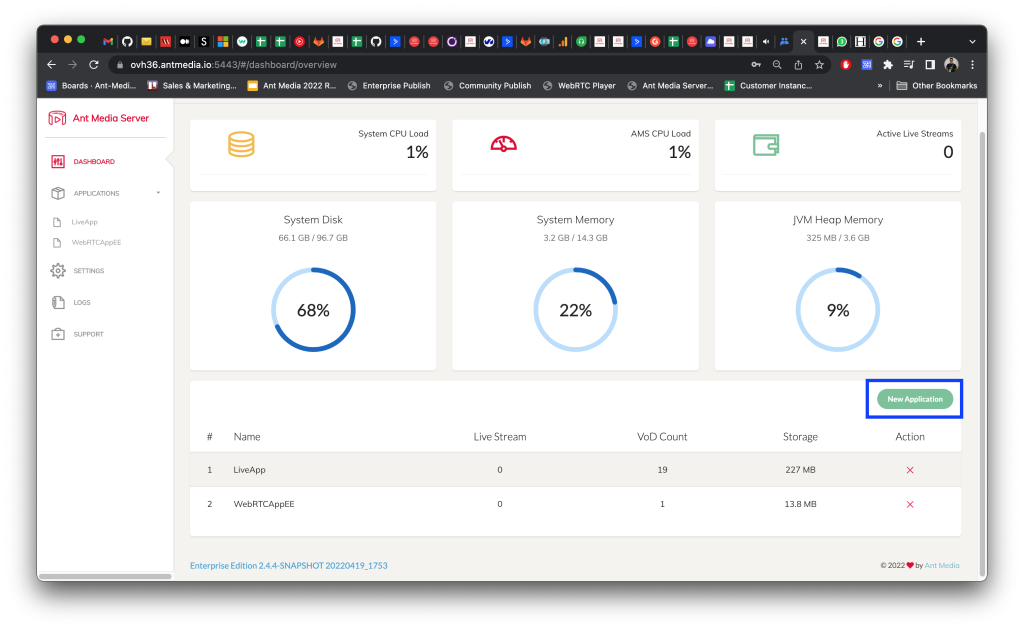1024x630 pixels.
Task: Open WebRTCAppEE link in applications table
Action: (x=264, y=504)
